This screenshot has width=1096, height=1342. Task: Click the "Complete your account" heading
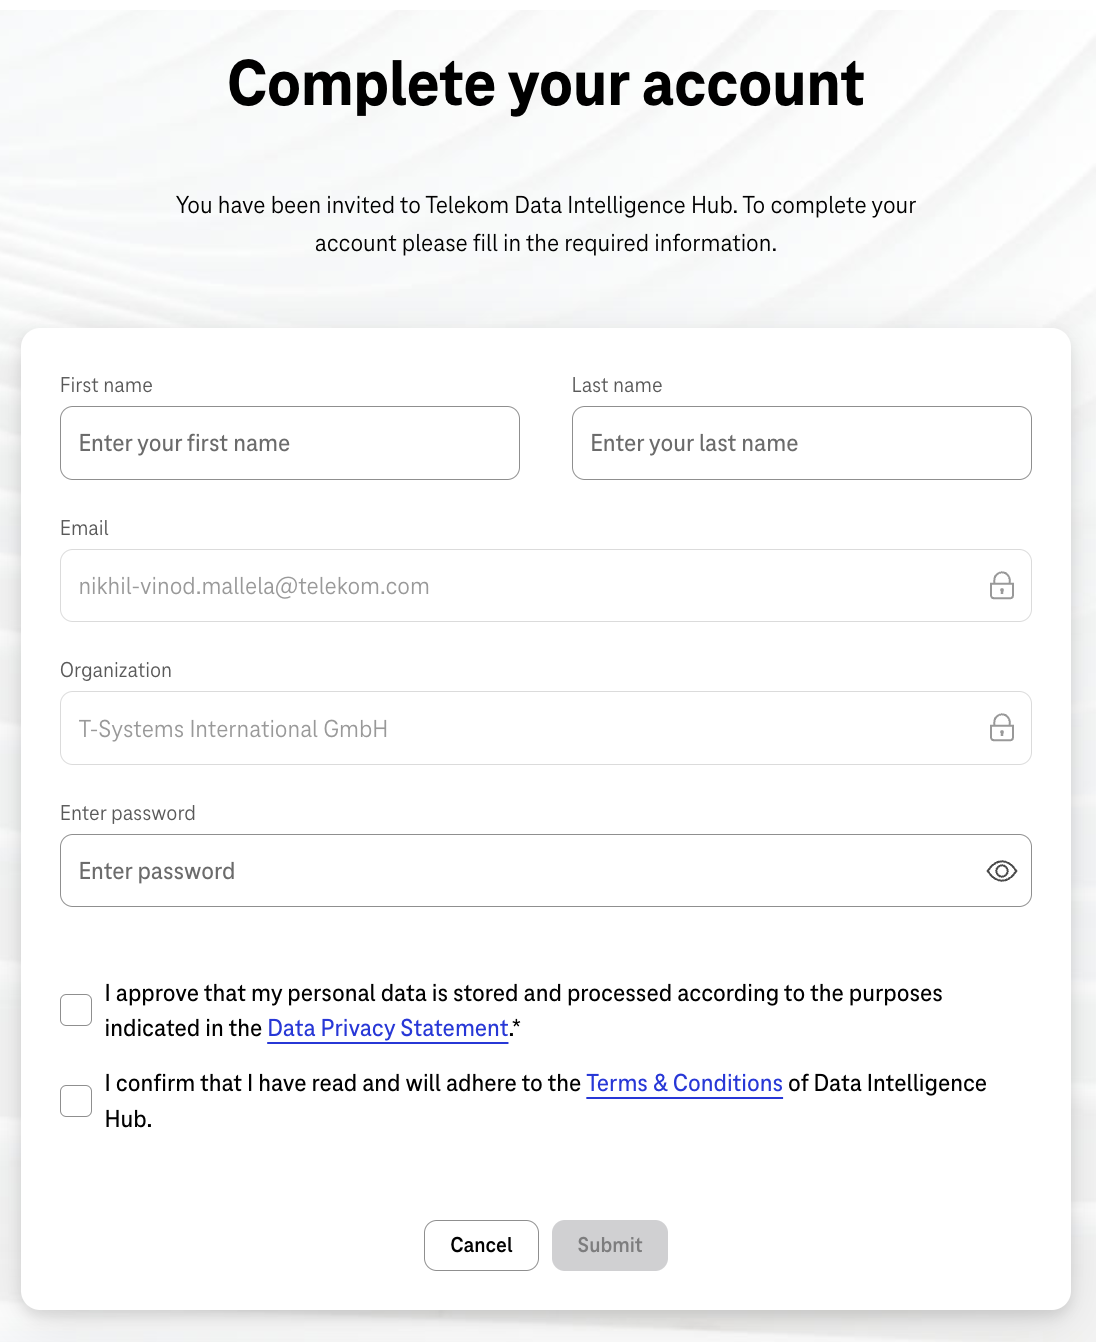[546, 84]
